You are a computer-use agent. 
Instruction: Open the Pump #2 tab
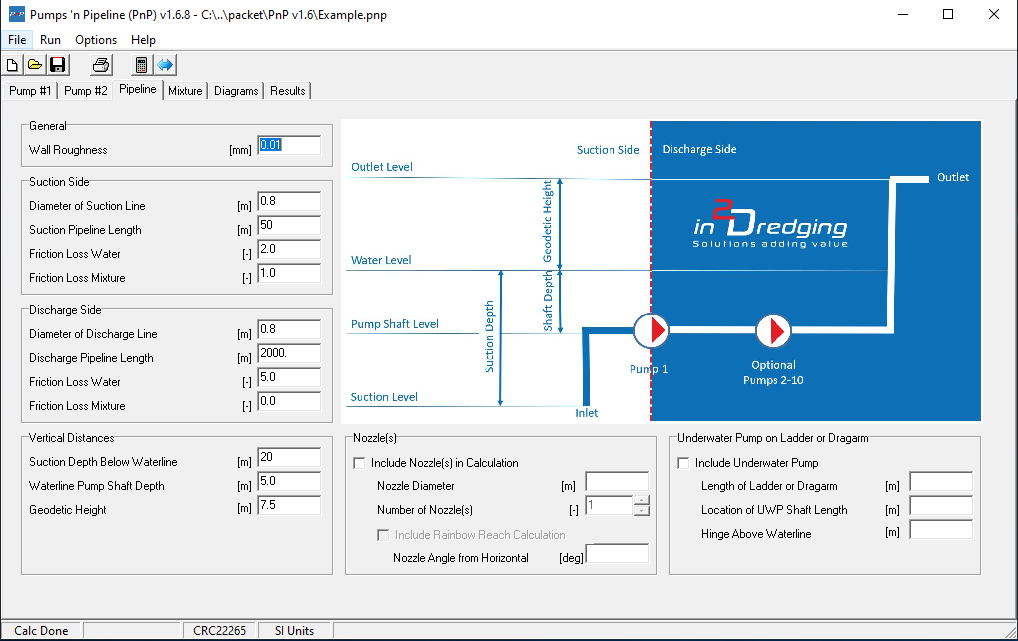[x=87, y=89]
